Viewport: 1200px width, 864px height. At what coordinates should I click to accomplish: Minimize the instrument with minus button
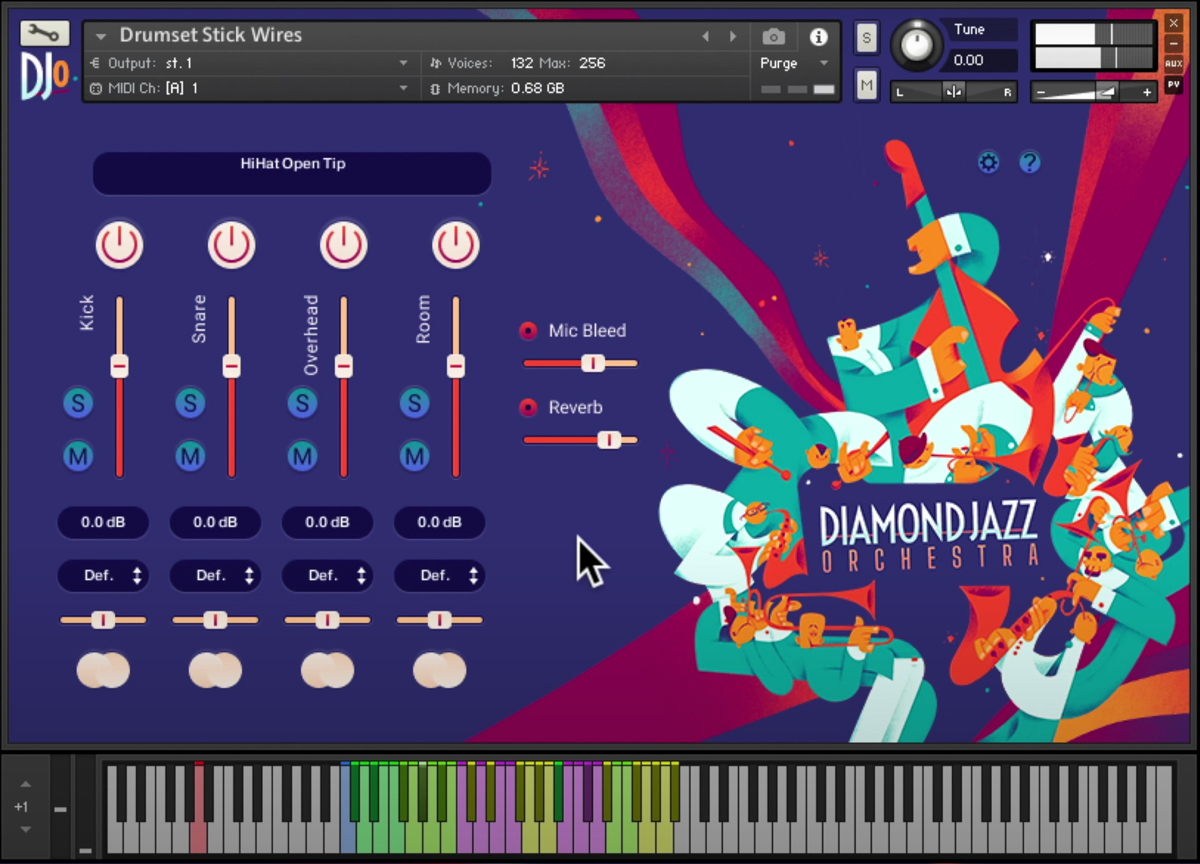pyautogui.click(x=1174, y=43)
